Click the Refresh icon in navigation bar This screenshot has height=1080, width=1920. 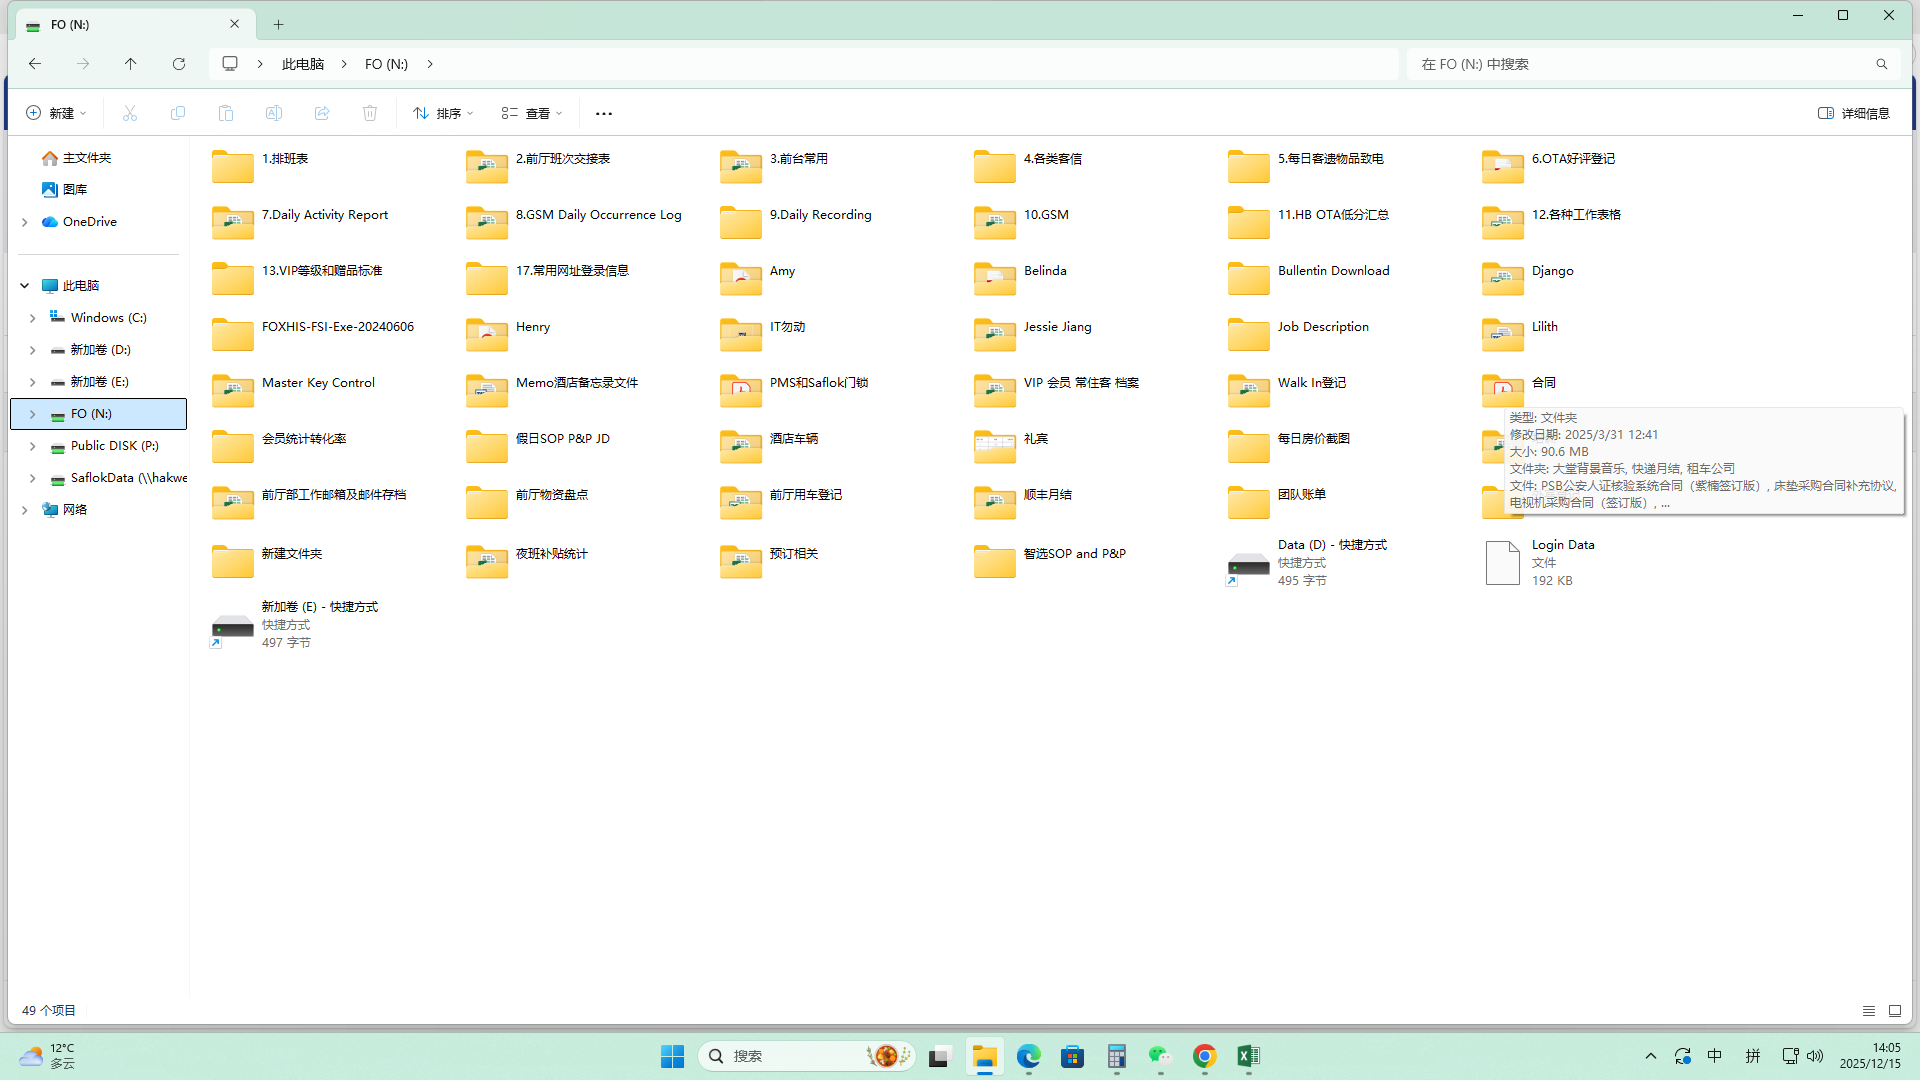tap(179, 64)
